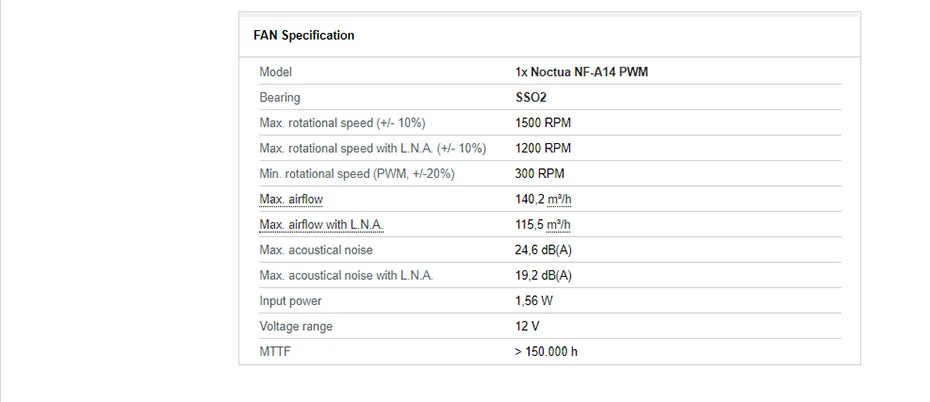The width and height of the screenshot is (930, 402).
Task: Click the 1500 RPM speed value
Action: [543, 123]
